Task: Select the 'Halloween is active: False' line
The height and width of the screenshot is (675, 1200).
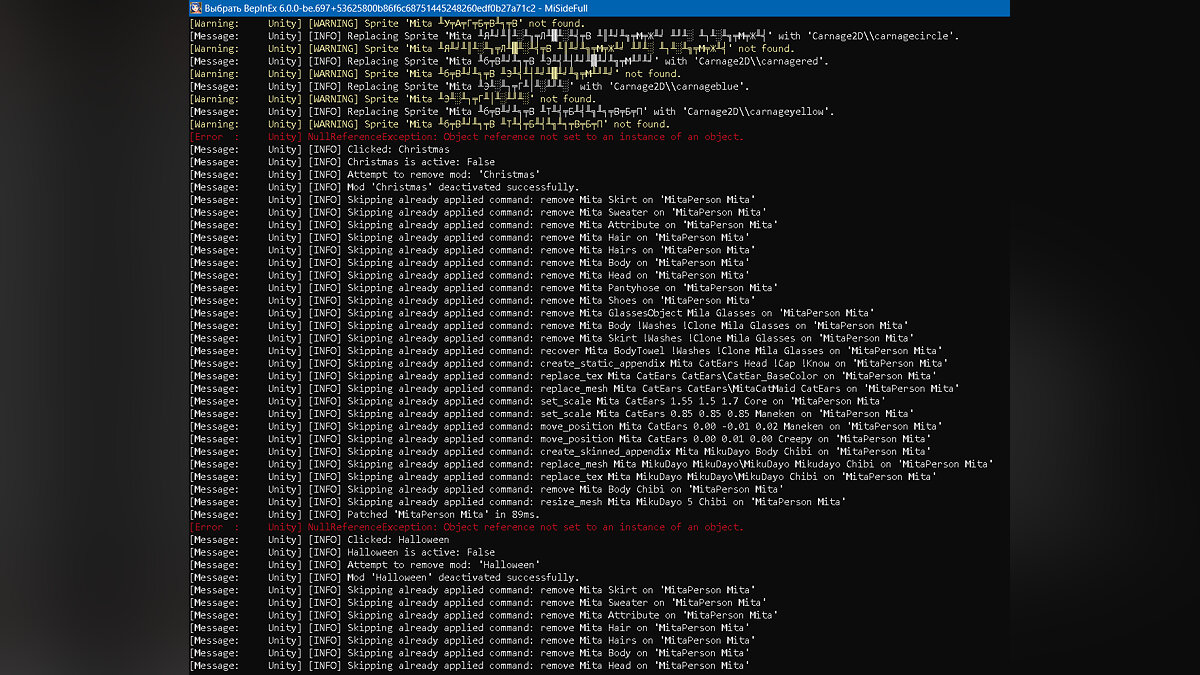Action: (420, 553)
